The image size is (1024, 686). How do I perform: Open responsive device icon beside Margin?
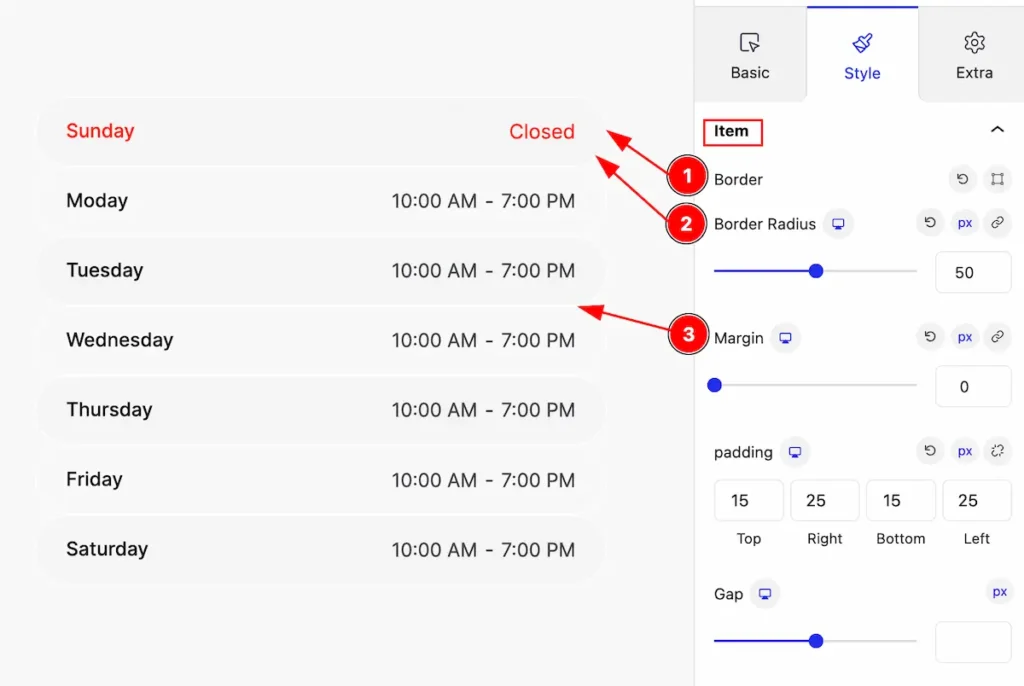click(785, 338)
